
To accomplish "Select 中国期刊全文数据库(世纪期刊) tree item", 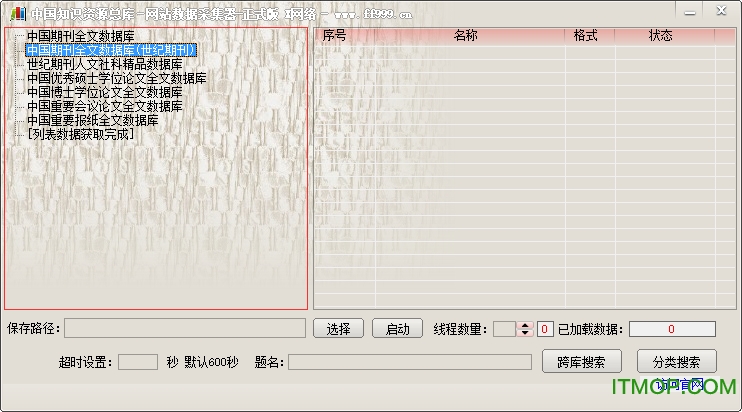I will pos(111,50).
